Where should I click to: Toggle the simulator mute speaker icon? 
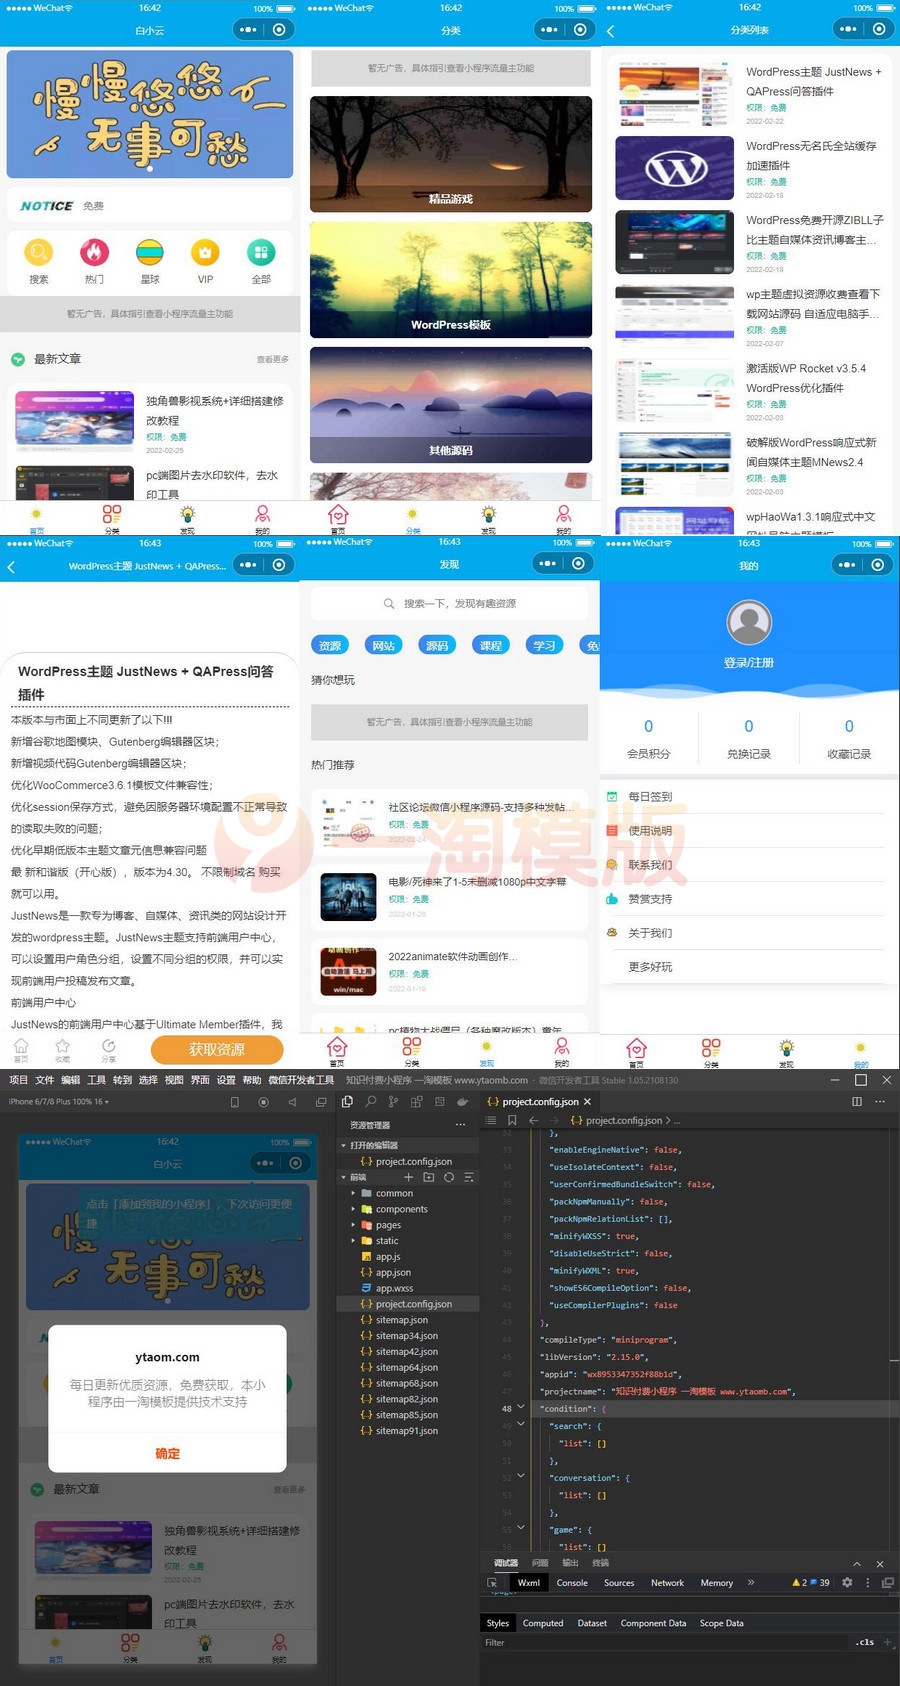click(292, 1102)
